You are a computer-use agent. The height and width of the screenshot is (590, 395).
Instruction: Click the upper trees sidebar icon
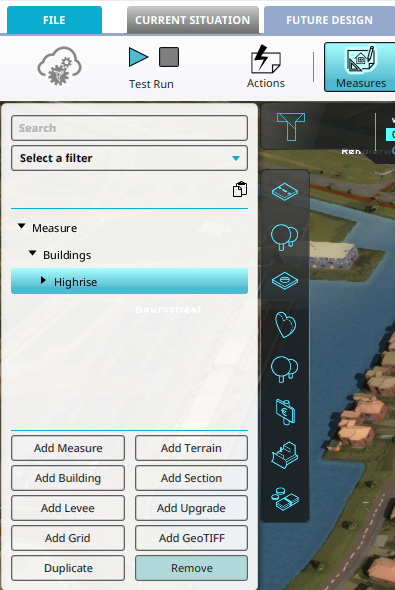[x=284, y=237]
